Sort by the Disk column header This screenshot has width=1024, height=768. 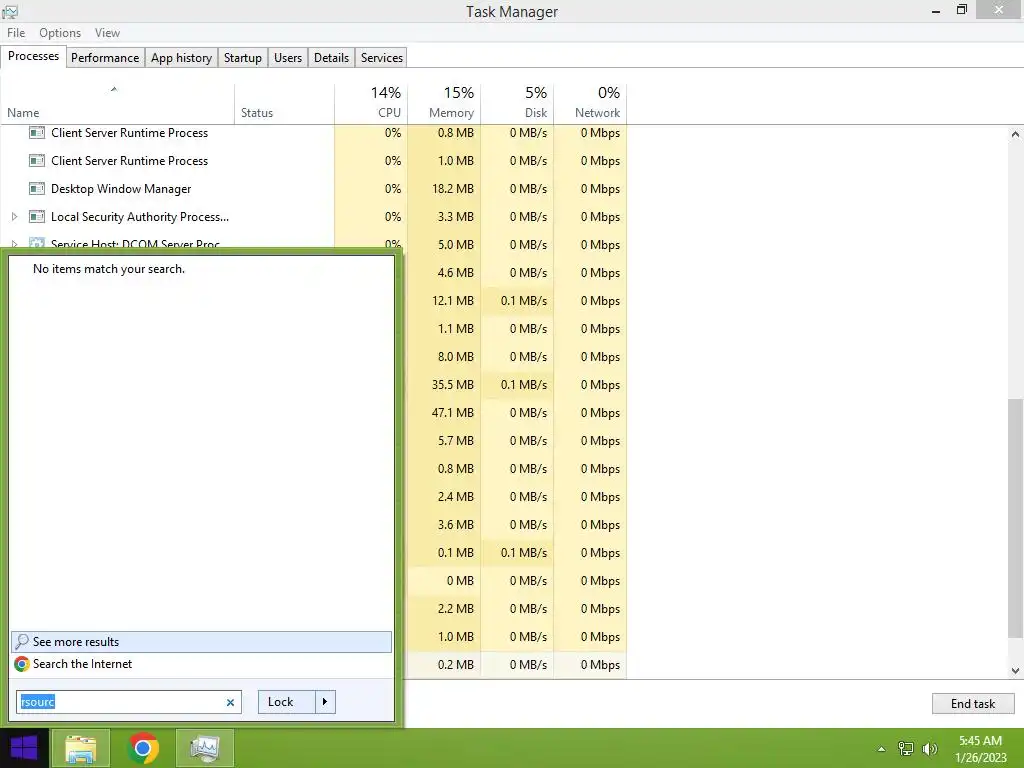tap(518, 103)
